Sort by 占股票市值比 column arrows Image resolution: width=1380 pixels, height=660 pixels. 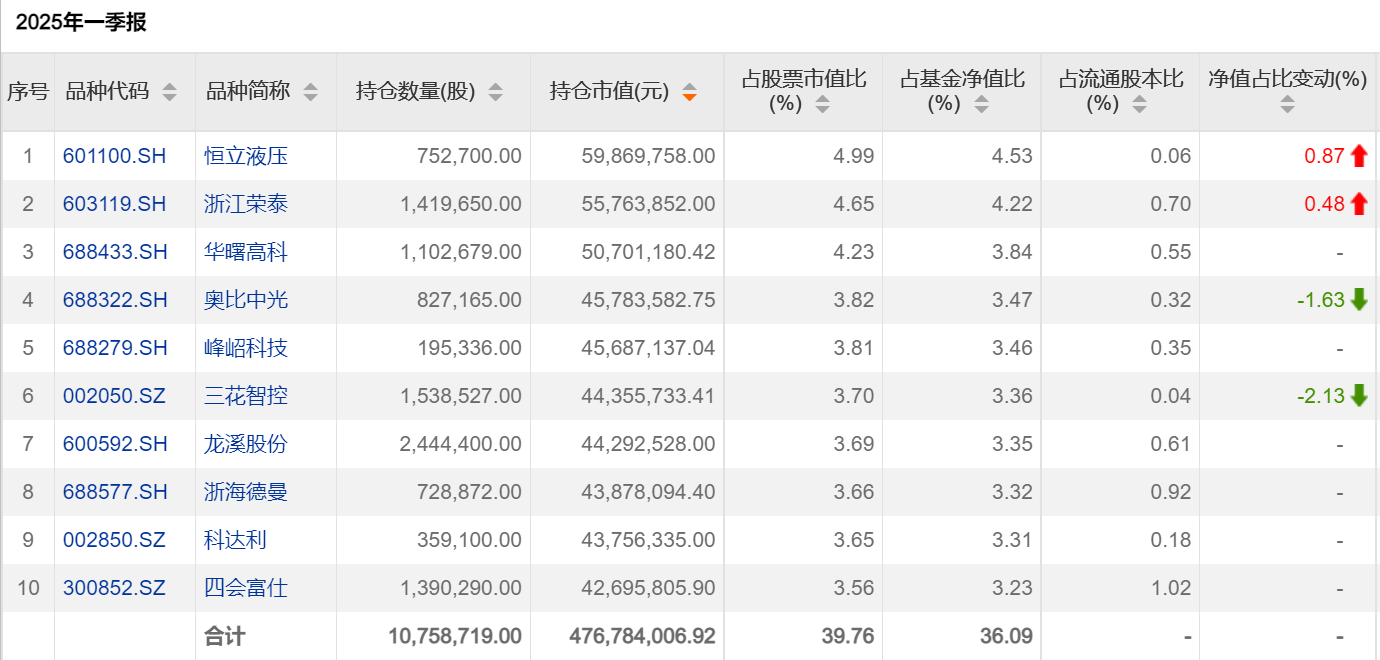(822, 104)
